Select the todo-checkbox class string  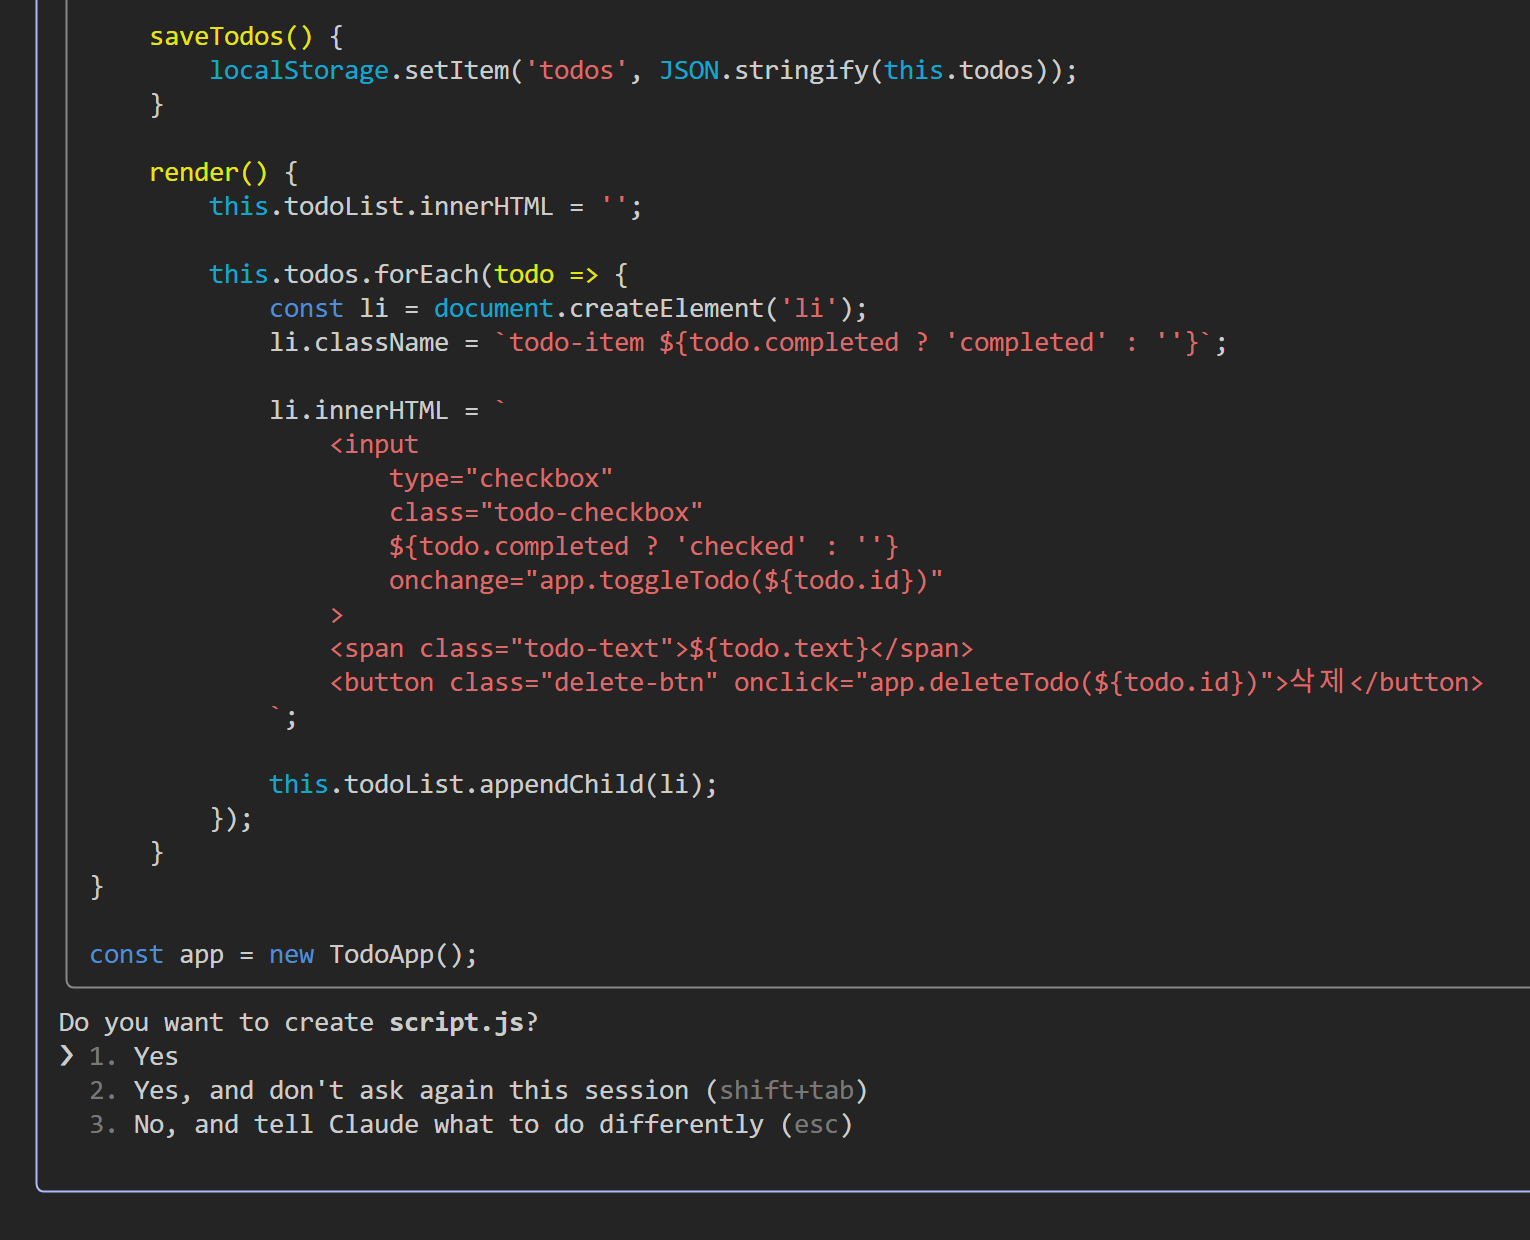pyautogui.click(x=595, y=512)
